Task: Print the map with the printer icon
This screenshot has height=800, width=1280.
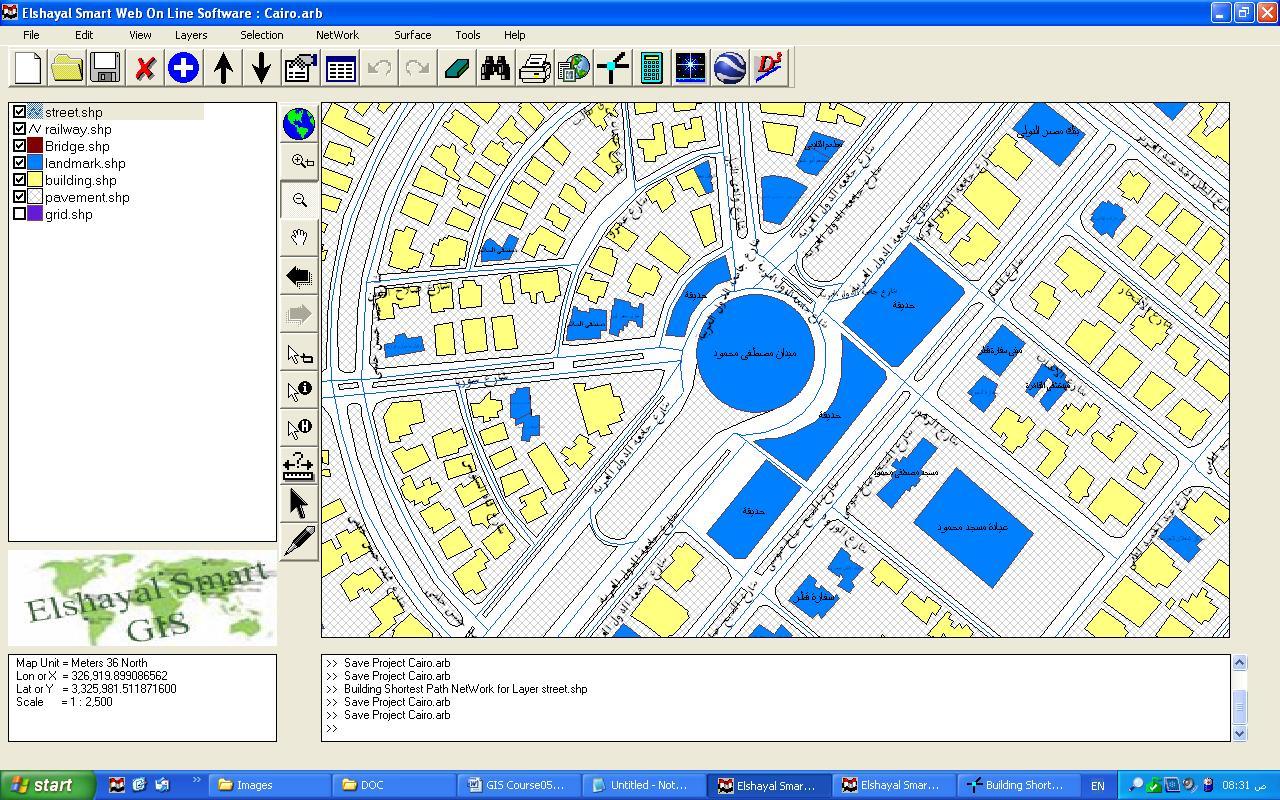Action: [535, 68]
